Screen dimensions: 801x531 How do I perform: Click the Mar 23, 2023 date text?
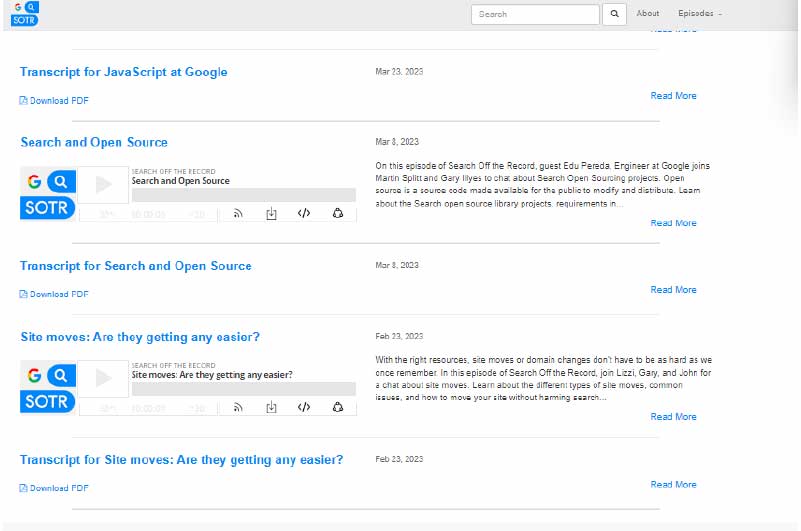pyautogui.click(x=399, y=72)
